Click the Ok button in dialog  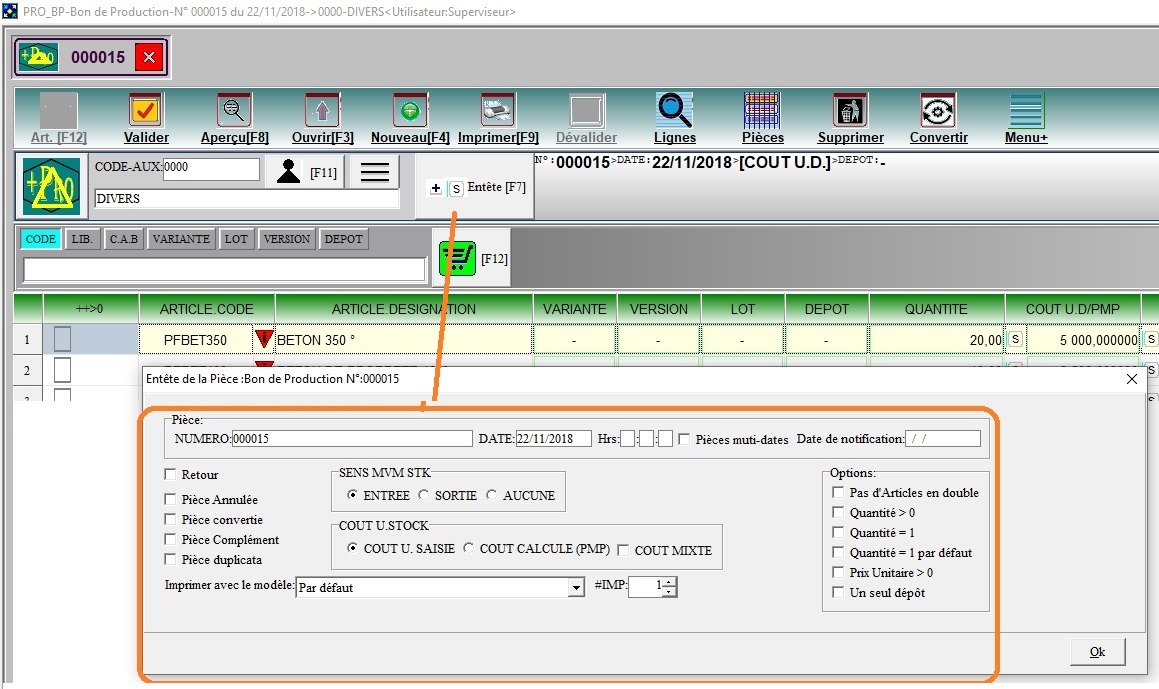(x=1096, y=652)
